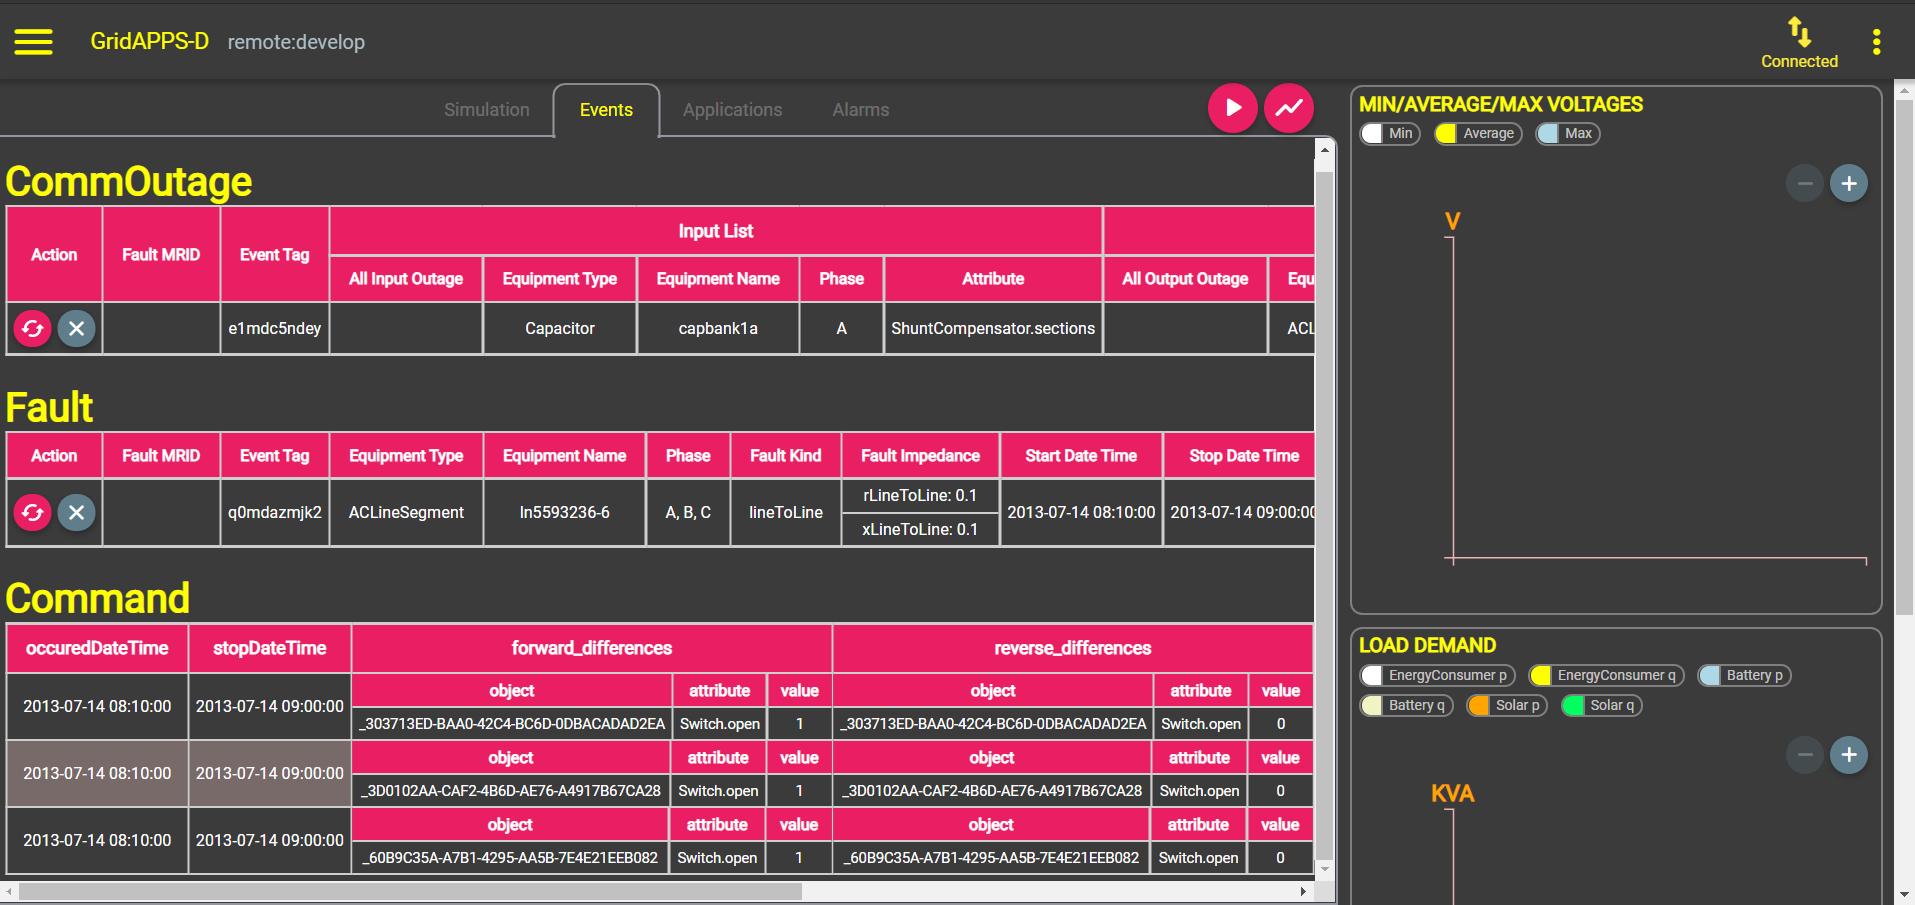Delete the Fault event q0mdazmjk2

[76, 512]
